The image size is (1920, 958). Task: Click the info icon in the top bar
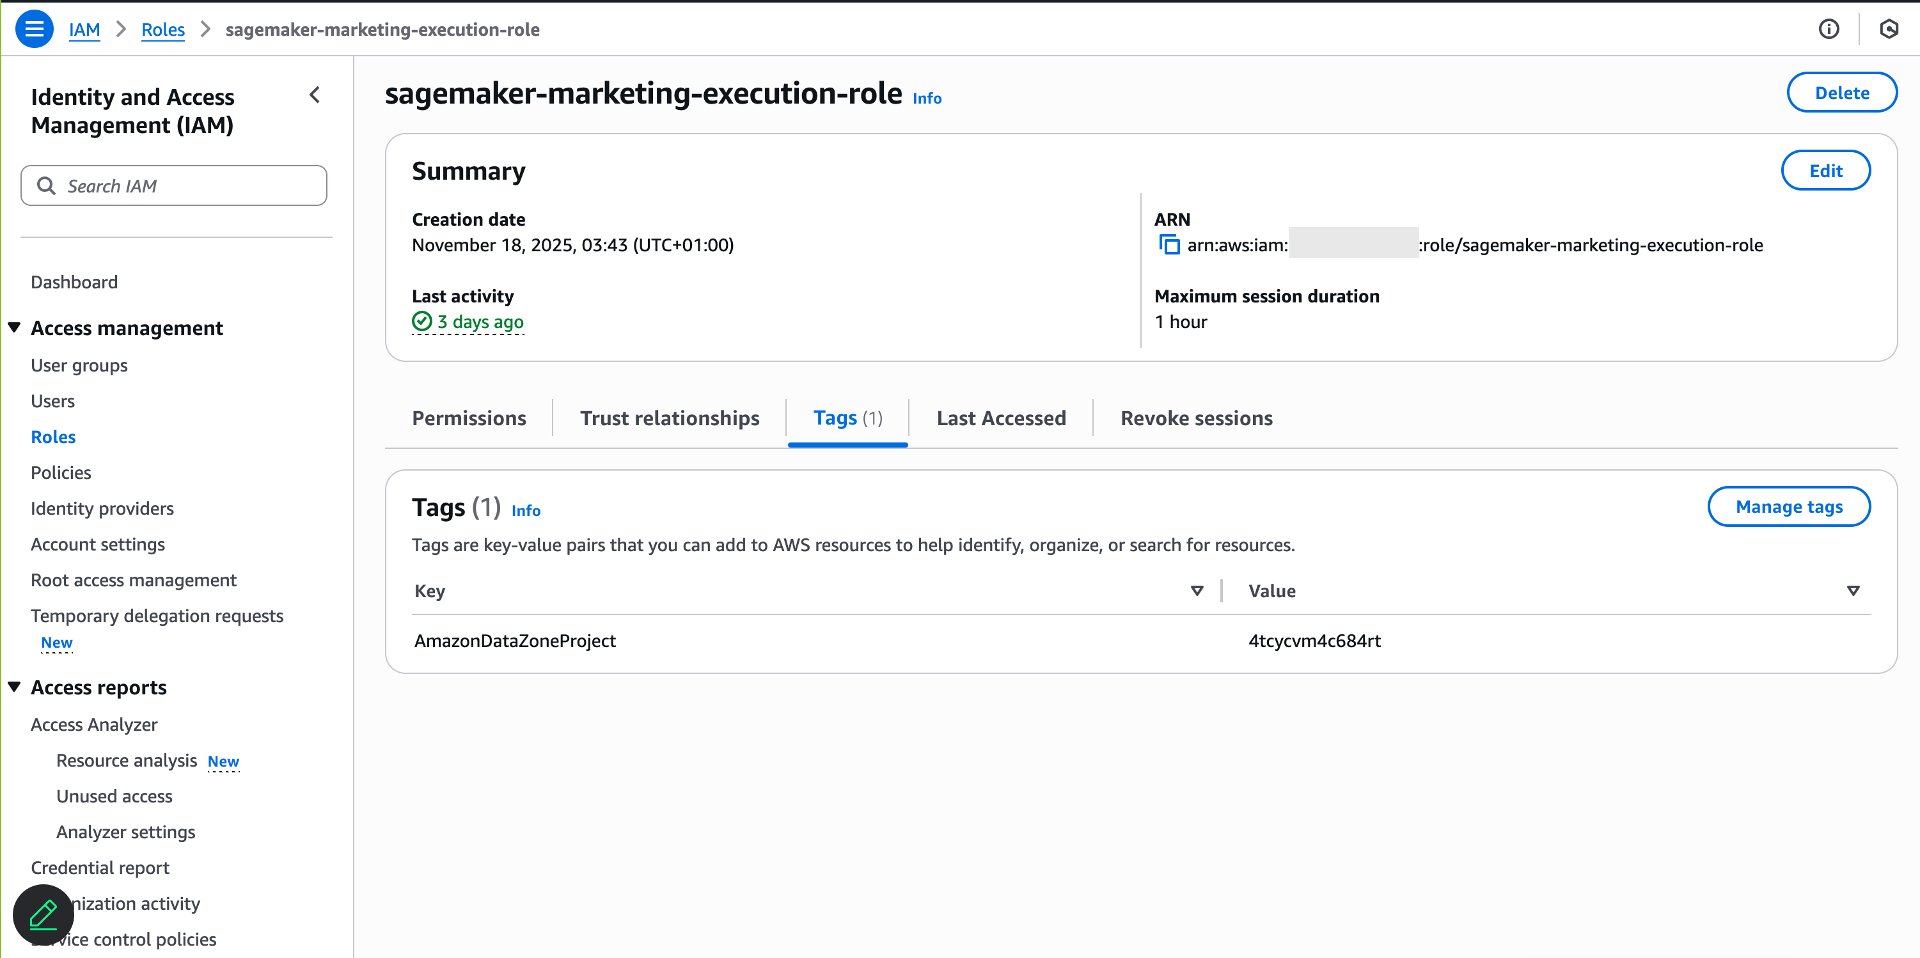(1830, 29)
